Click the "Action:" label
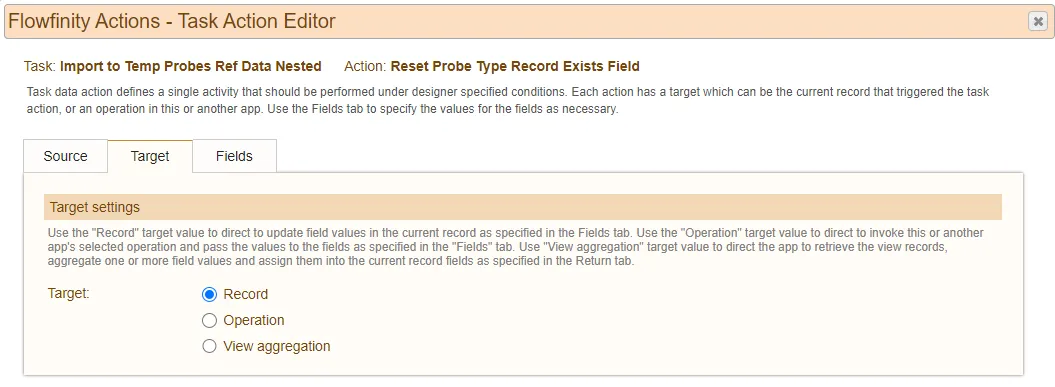Image resolution: width=1055 pixels, height=387 pixels. pos(365,66)
